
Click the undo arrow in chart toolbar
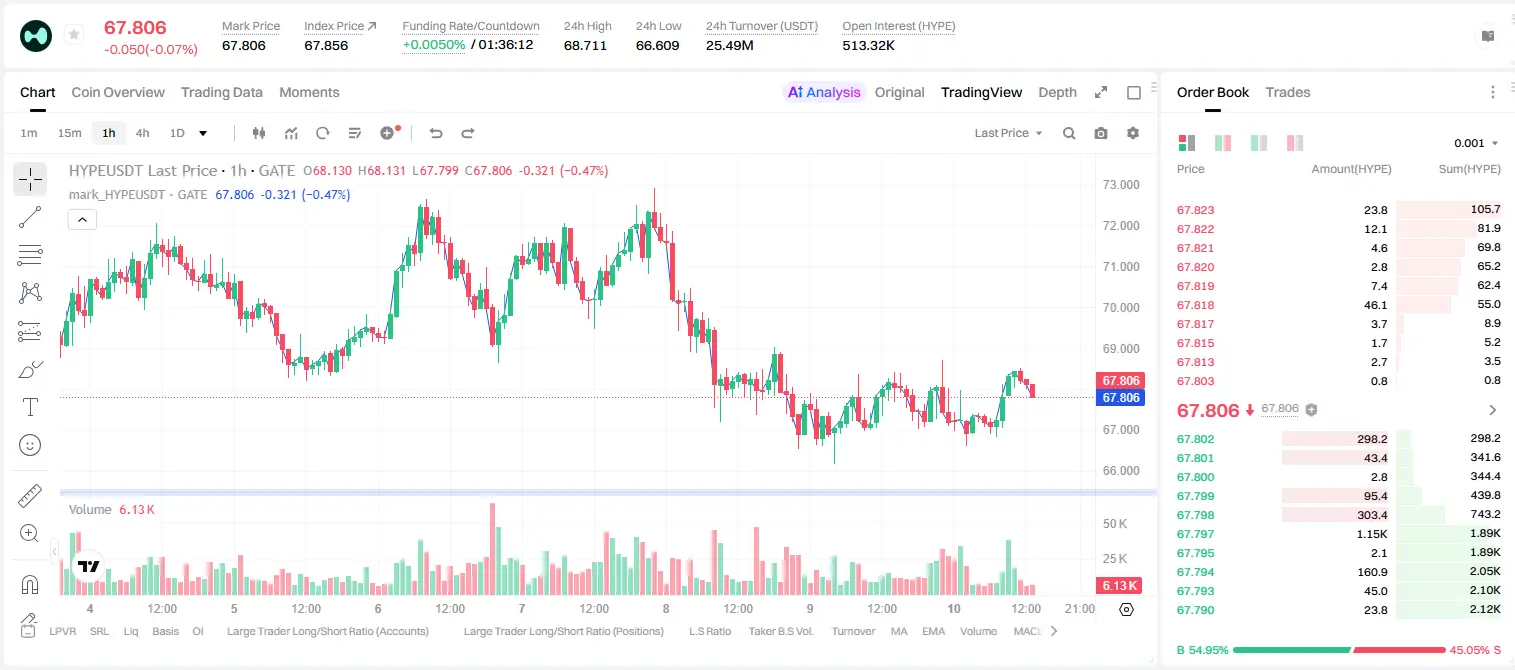click(x=435, y=133)
